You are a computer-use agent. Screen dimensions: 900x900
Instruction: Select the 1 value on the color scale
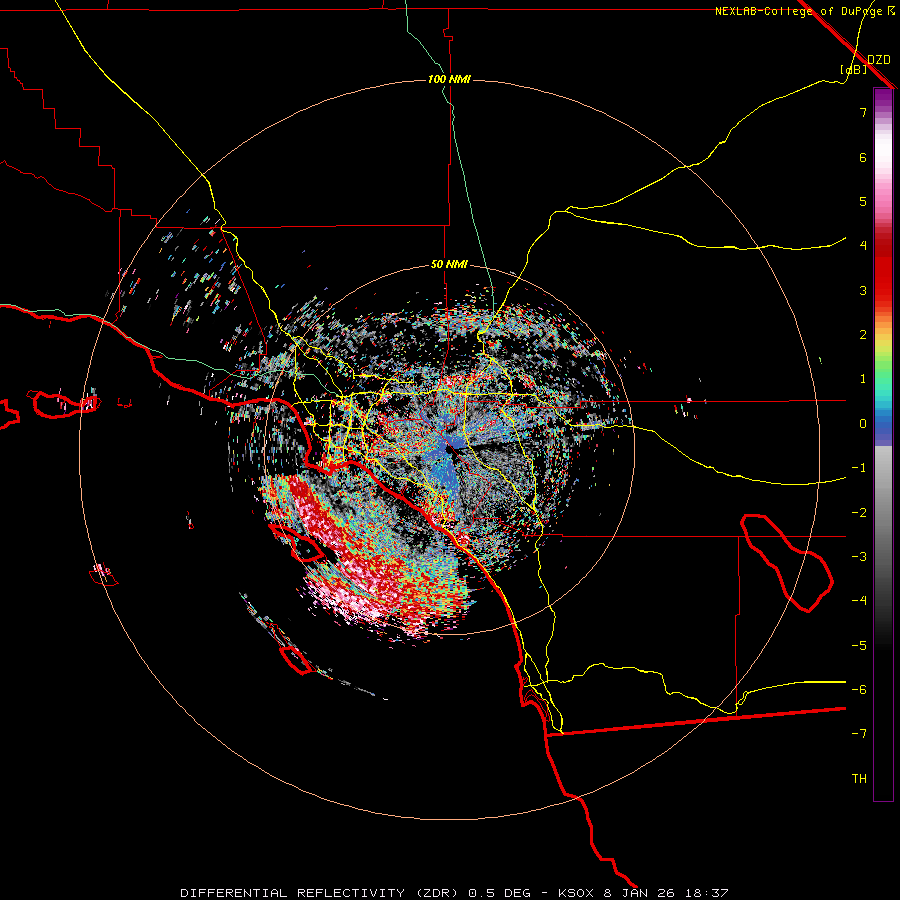[863, 379]
